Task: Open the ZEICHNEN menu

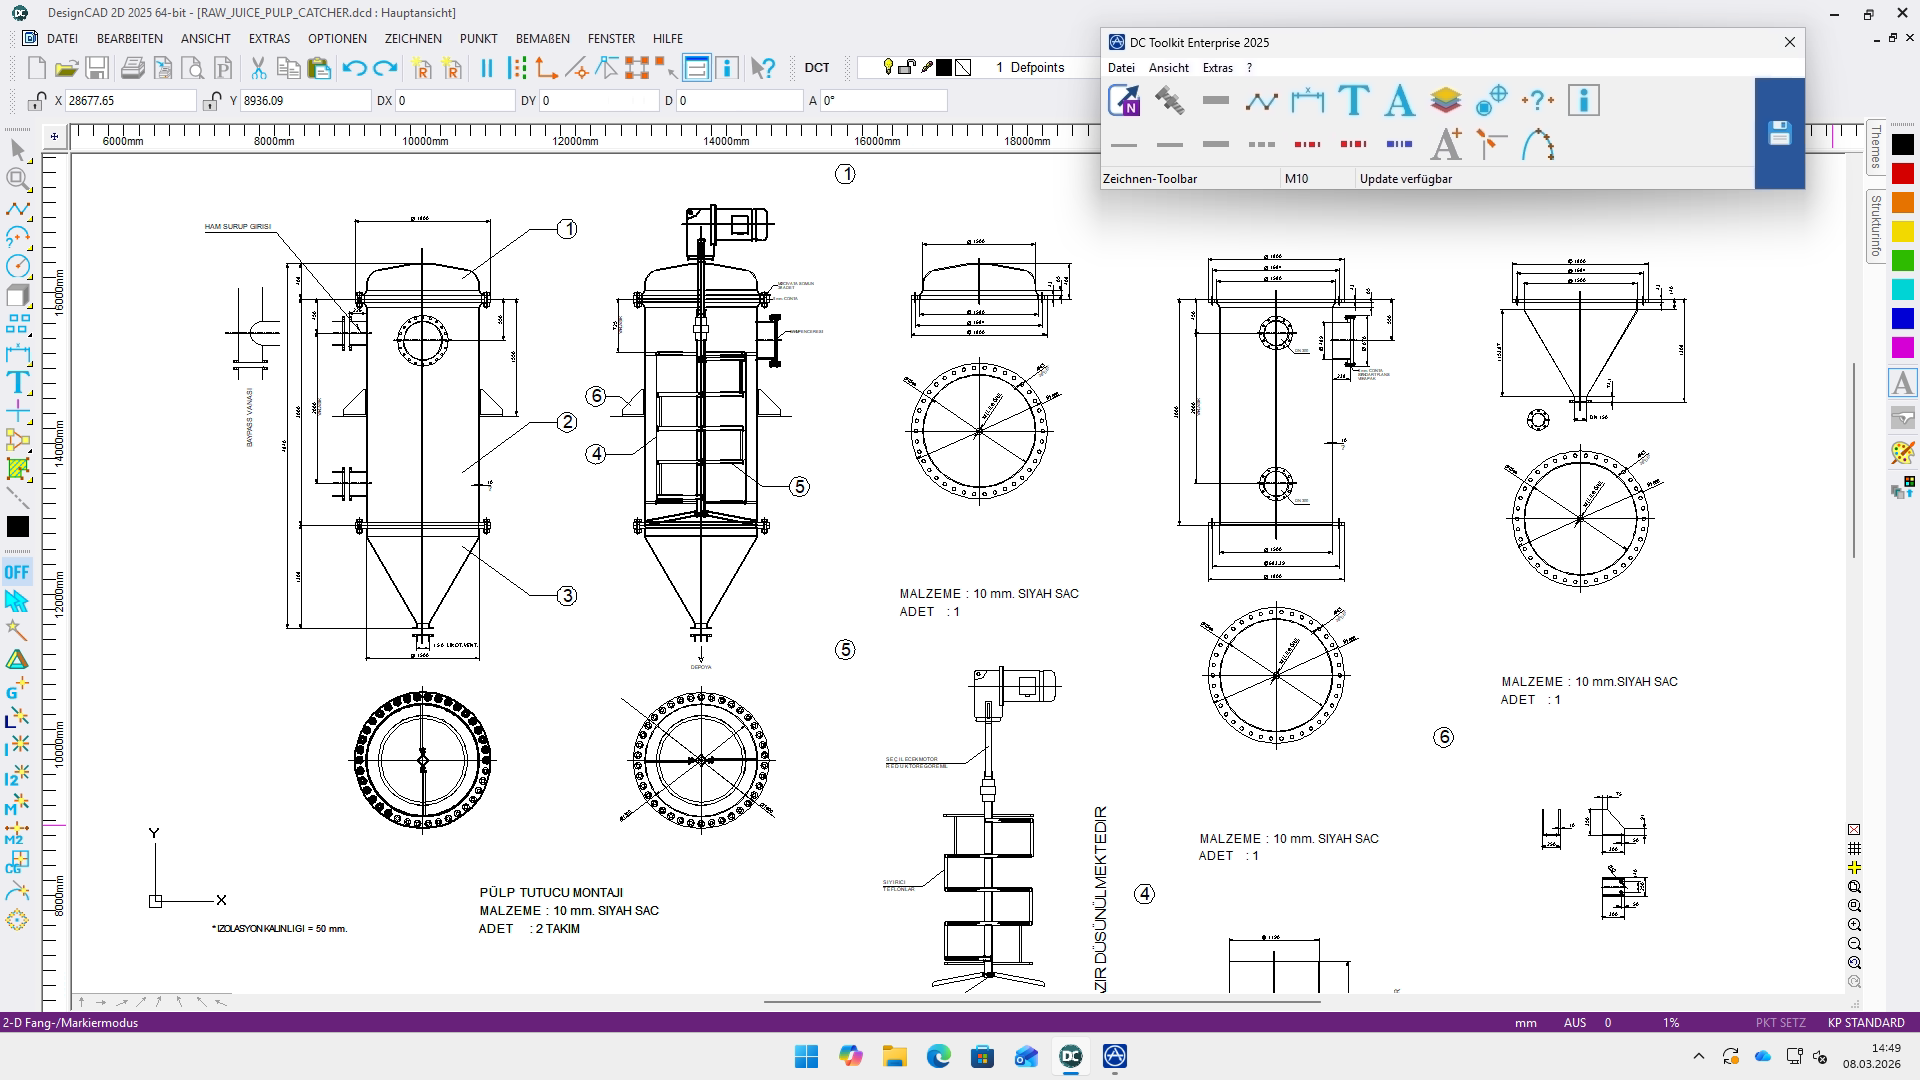Action: click(x=413, y=38)
